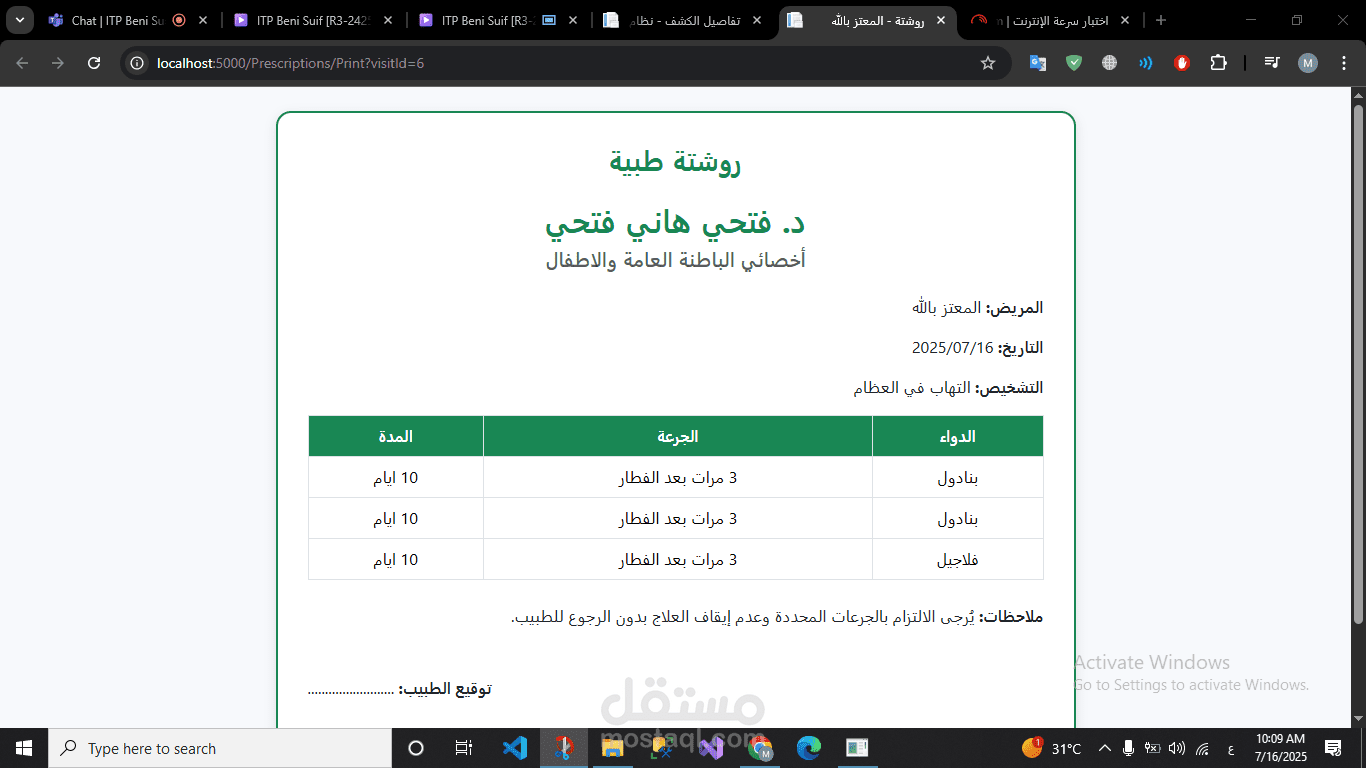Open Task View on the taskbar
This screenshot has width=1366, height=768.
click(464, 748)
